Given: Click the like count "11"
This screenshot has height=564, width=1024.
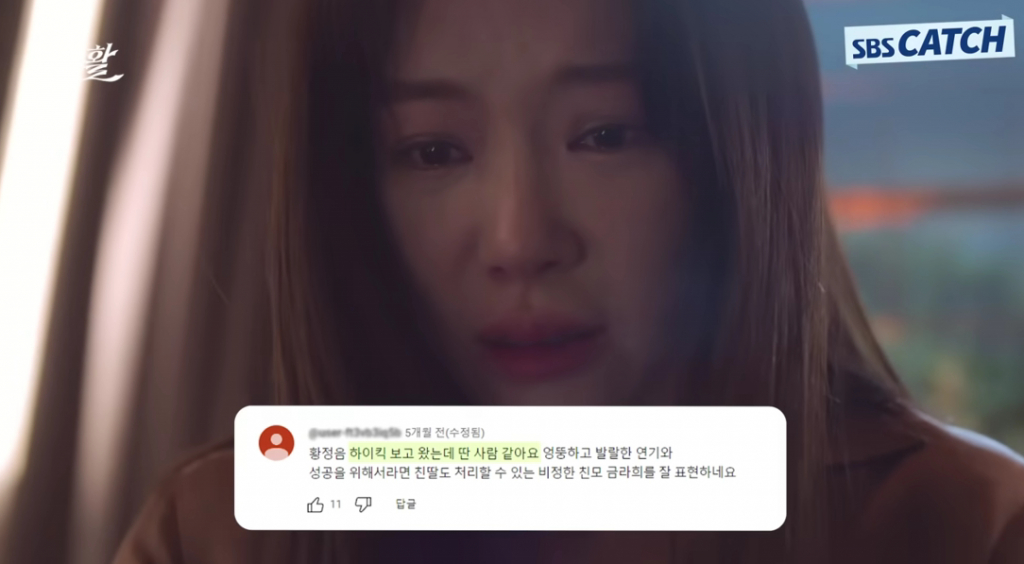Looking at the screenshot, I should point(335,504).
